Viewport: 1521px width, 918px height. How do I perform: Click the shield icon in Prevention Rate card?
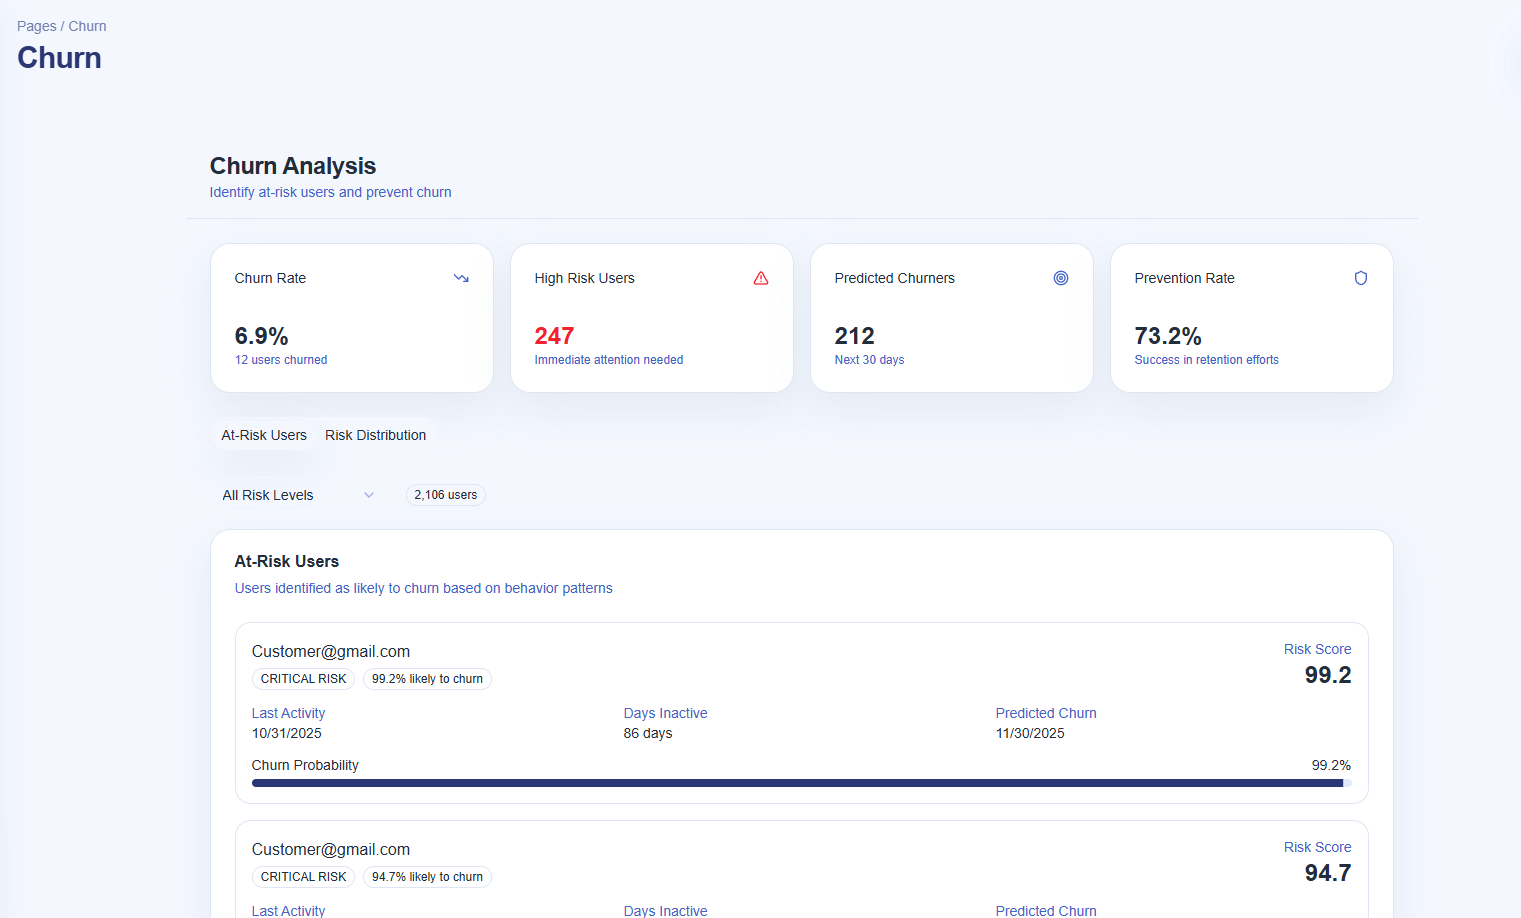coord(1360,278)
